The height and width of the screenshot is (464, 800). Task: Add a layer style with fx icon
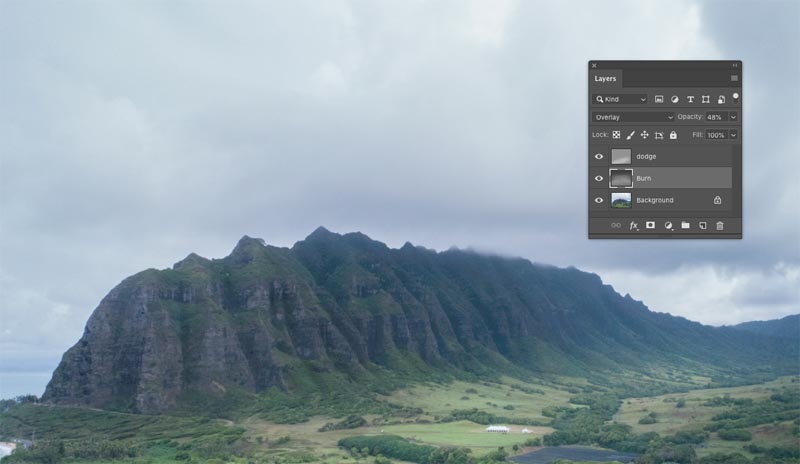pos(634,225)
